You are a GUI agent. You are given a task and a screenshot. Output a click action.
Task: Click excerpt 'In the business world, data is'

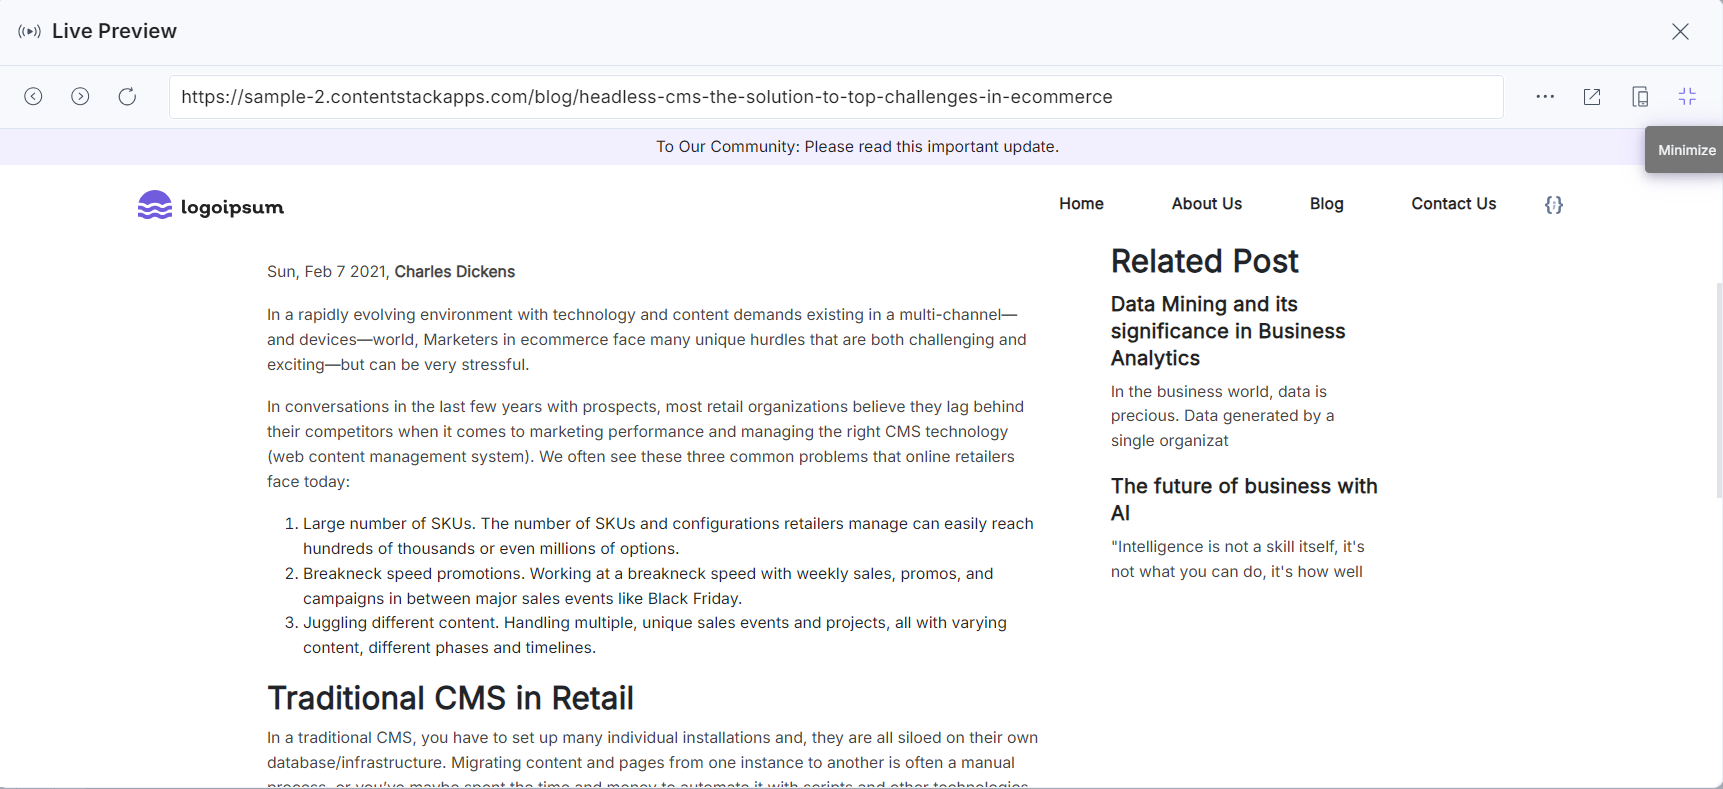[1222, 416]
